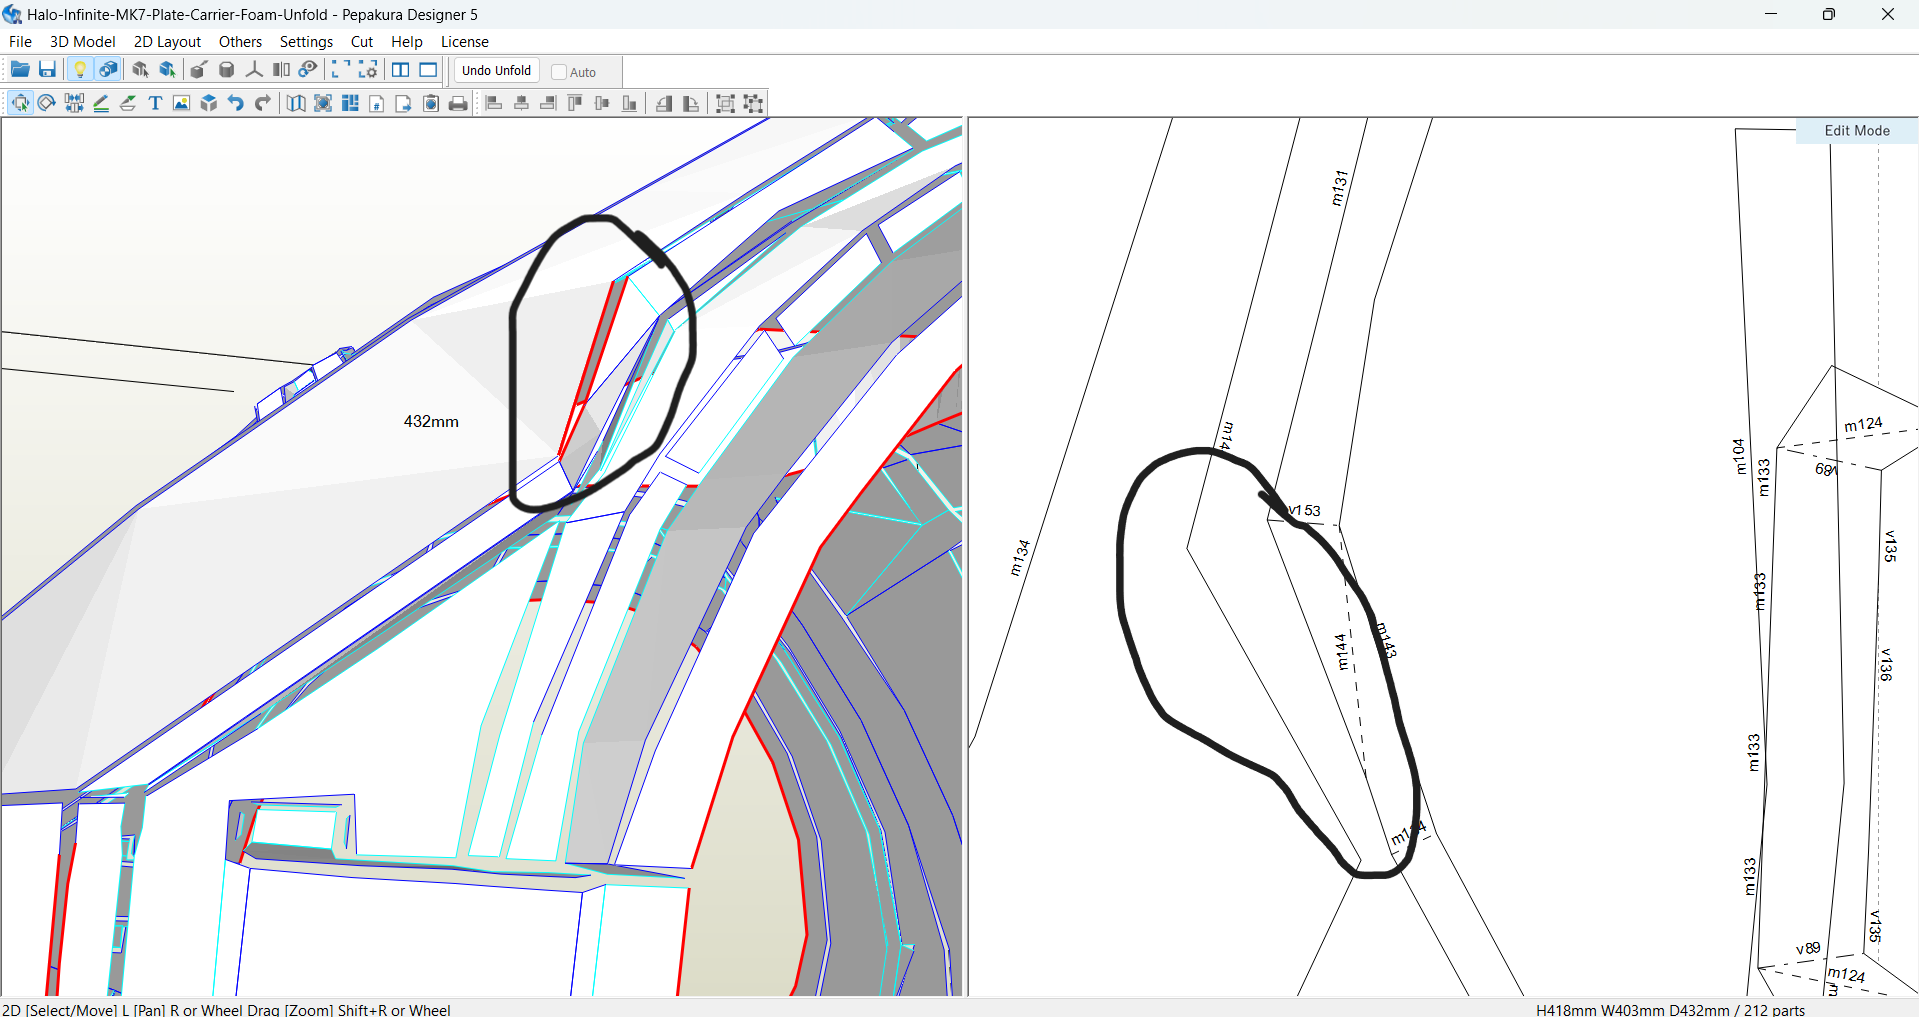Screen dimensions: 1919x1017
Task: Click the align left icon
Action: 494,103
